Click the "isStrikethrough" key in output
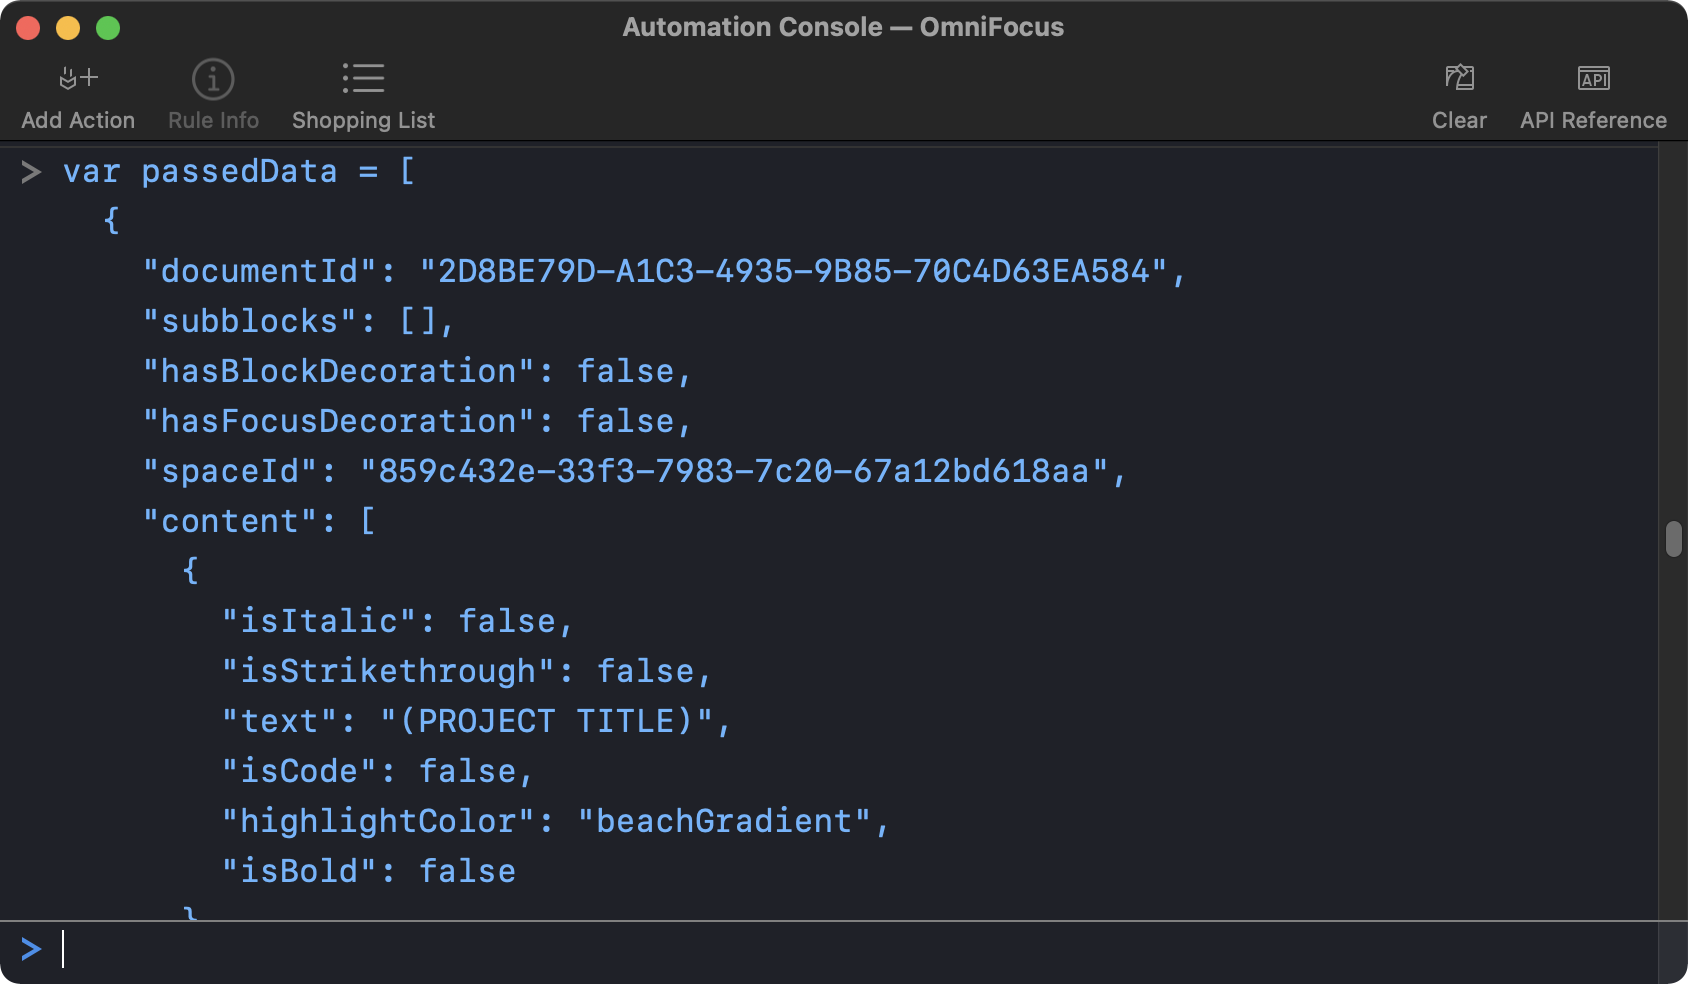 (388, 671)
